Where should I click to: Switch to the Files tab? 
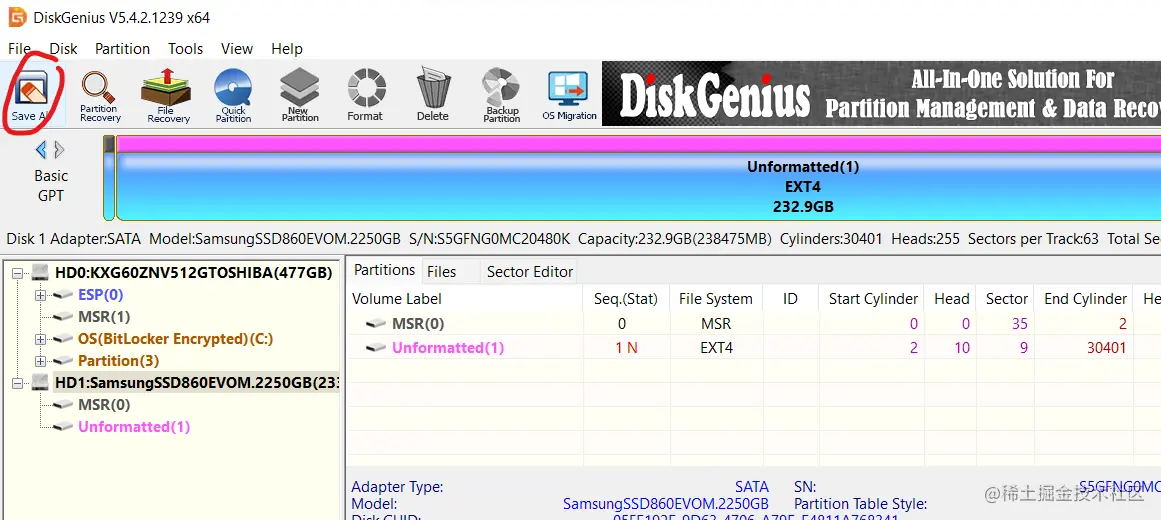442,272
